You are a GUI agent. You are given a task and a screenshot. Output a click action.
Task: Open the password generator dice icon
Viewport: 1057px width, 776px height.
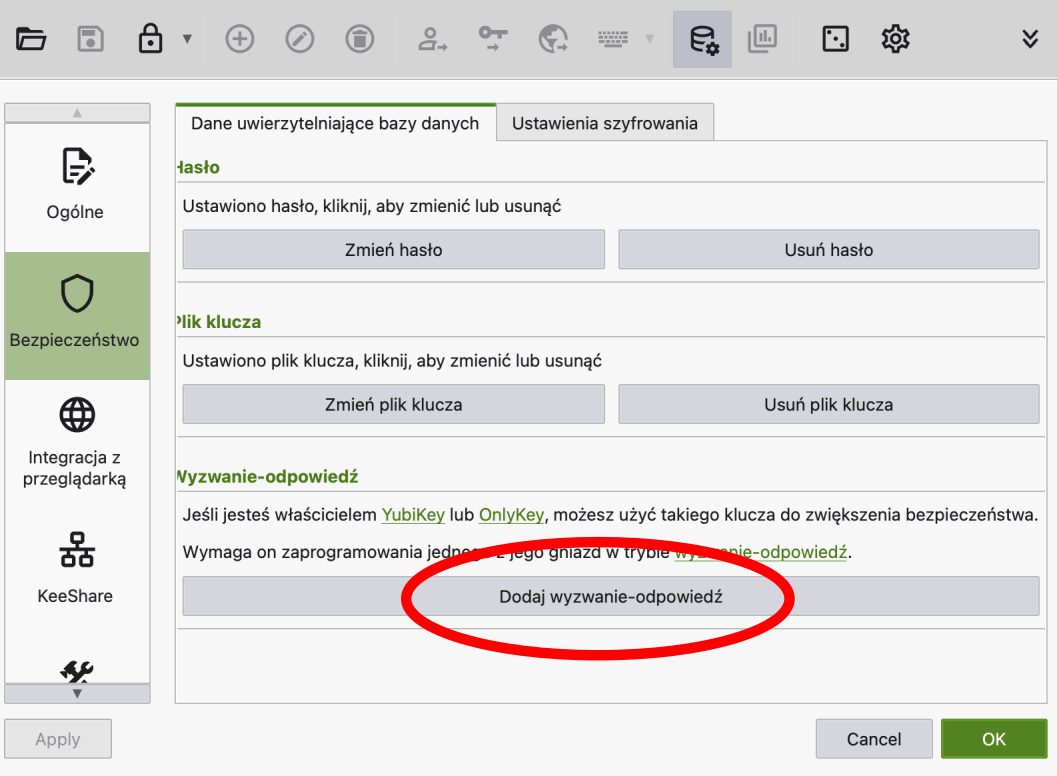835,39
